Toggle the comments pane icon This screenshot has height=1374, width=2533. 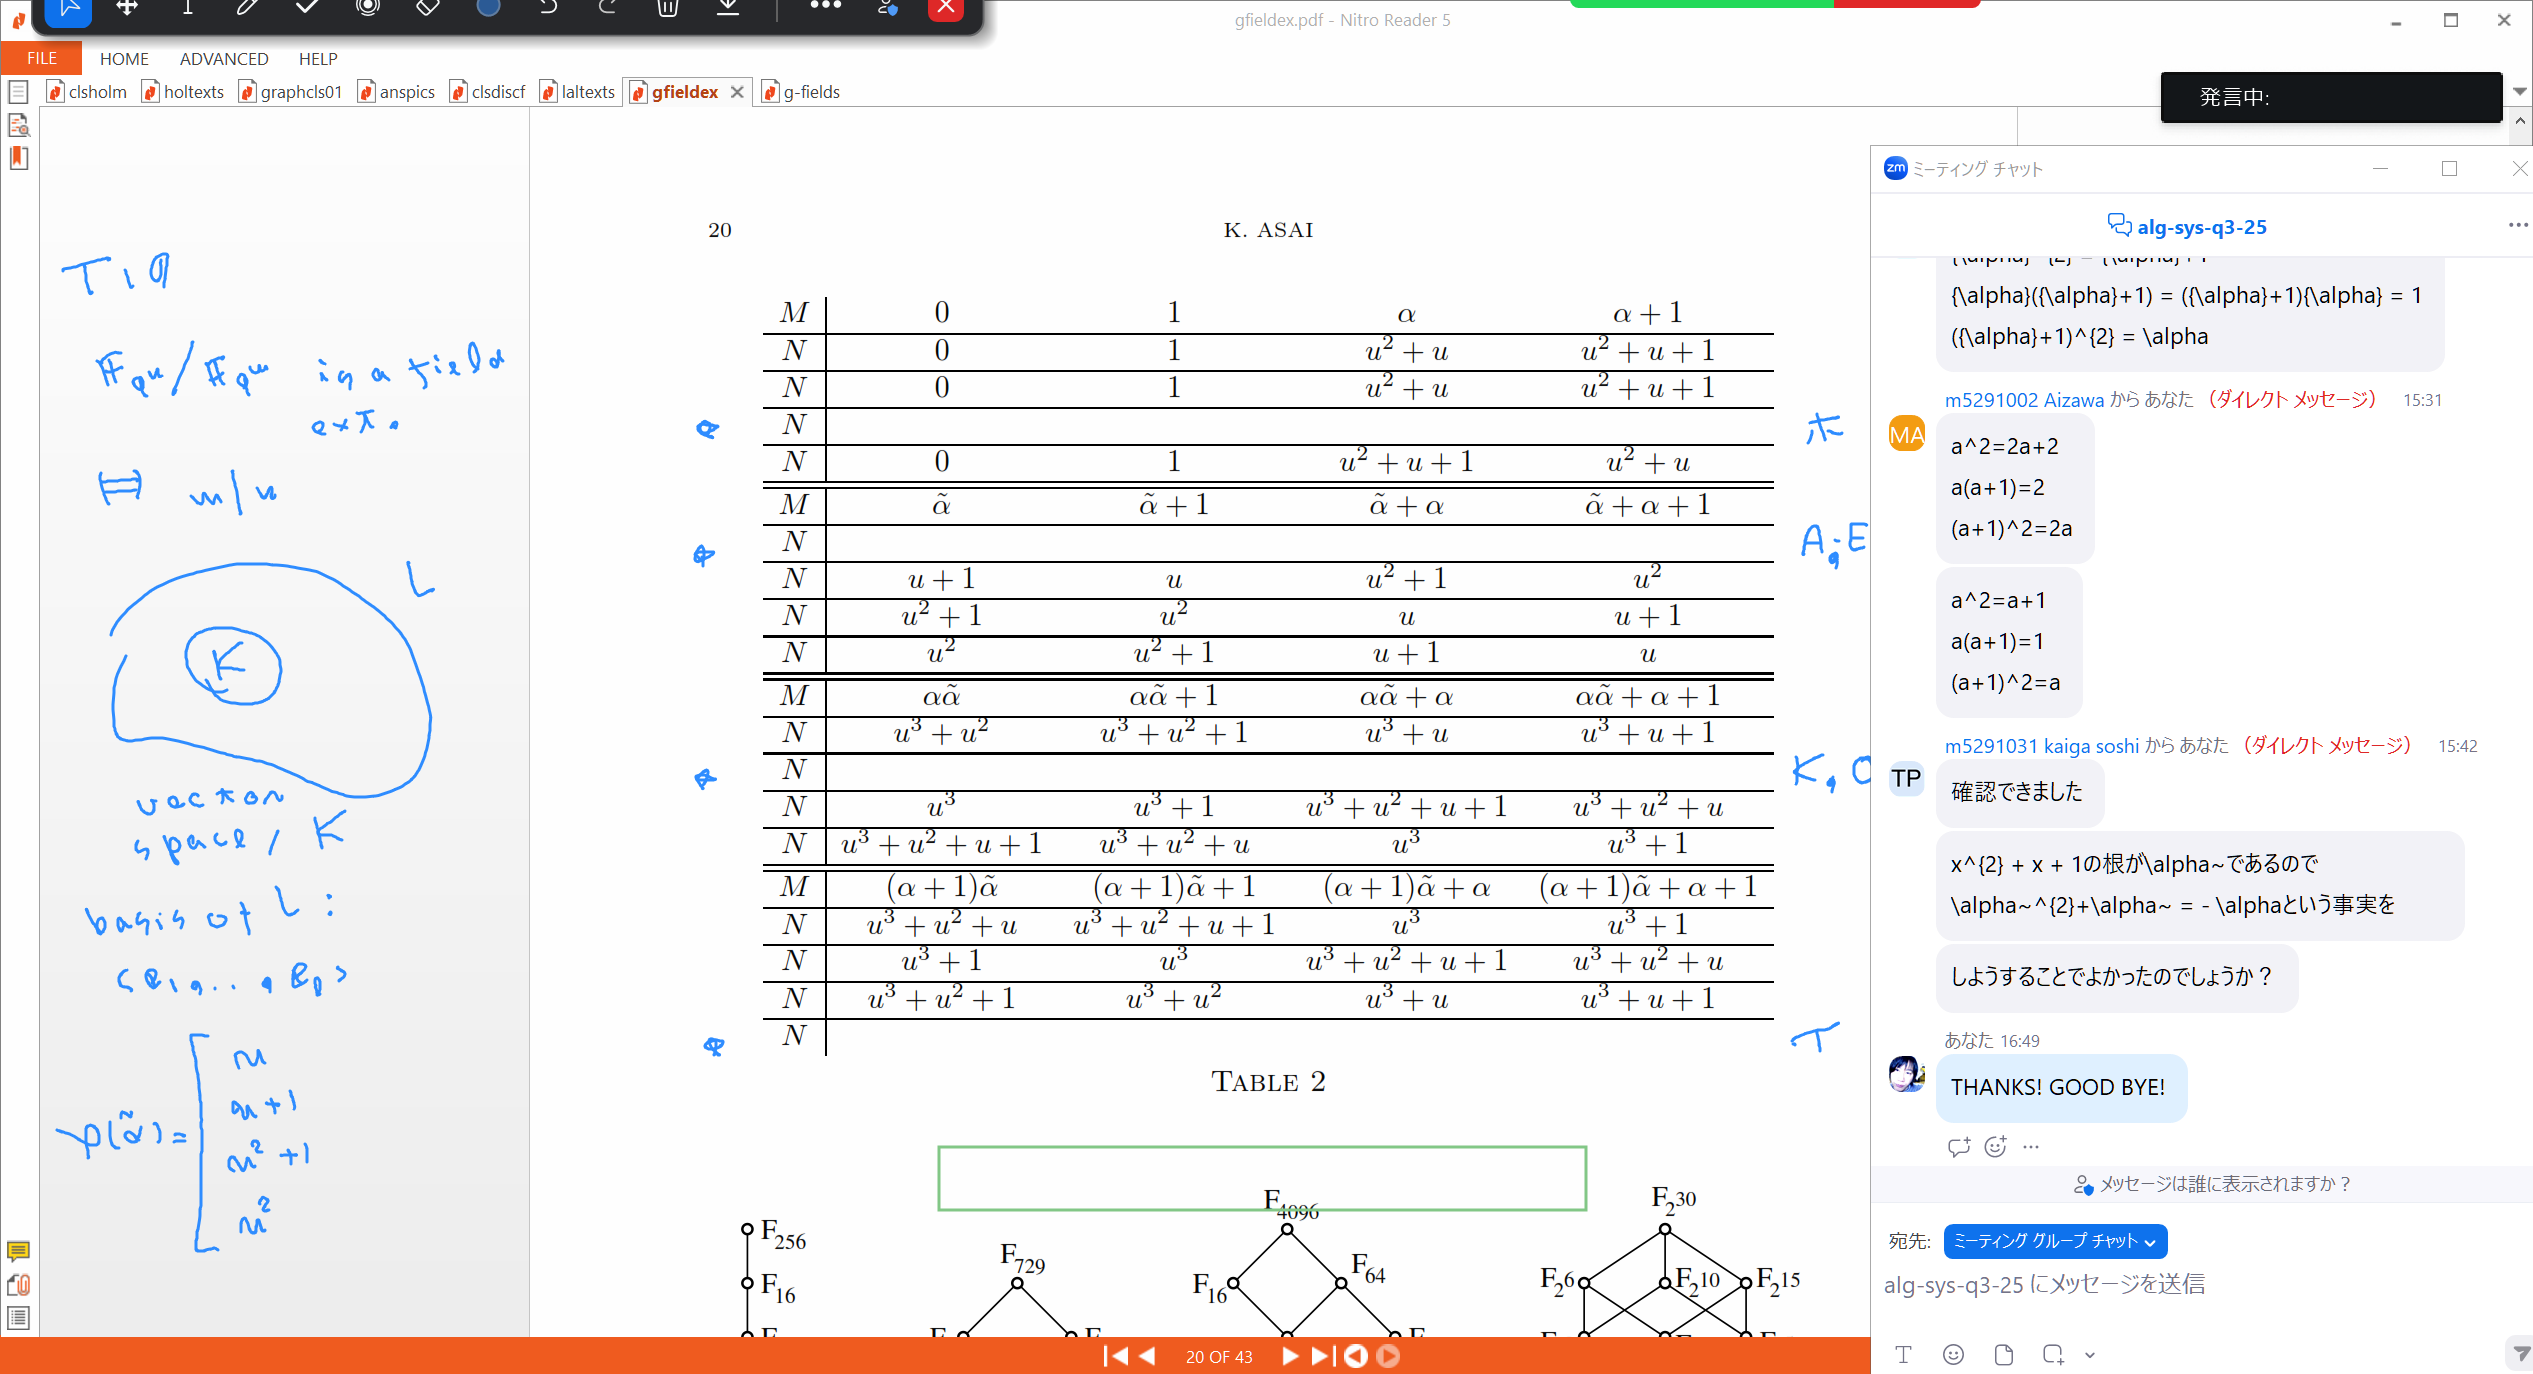[x=18, y=1251]
